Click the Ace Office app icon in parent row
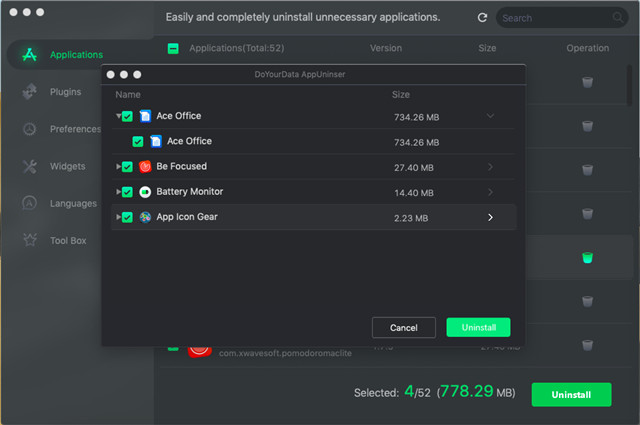This screenshot has height=425, width=640. point(145,116)
